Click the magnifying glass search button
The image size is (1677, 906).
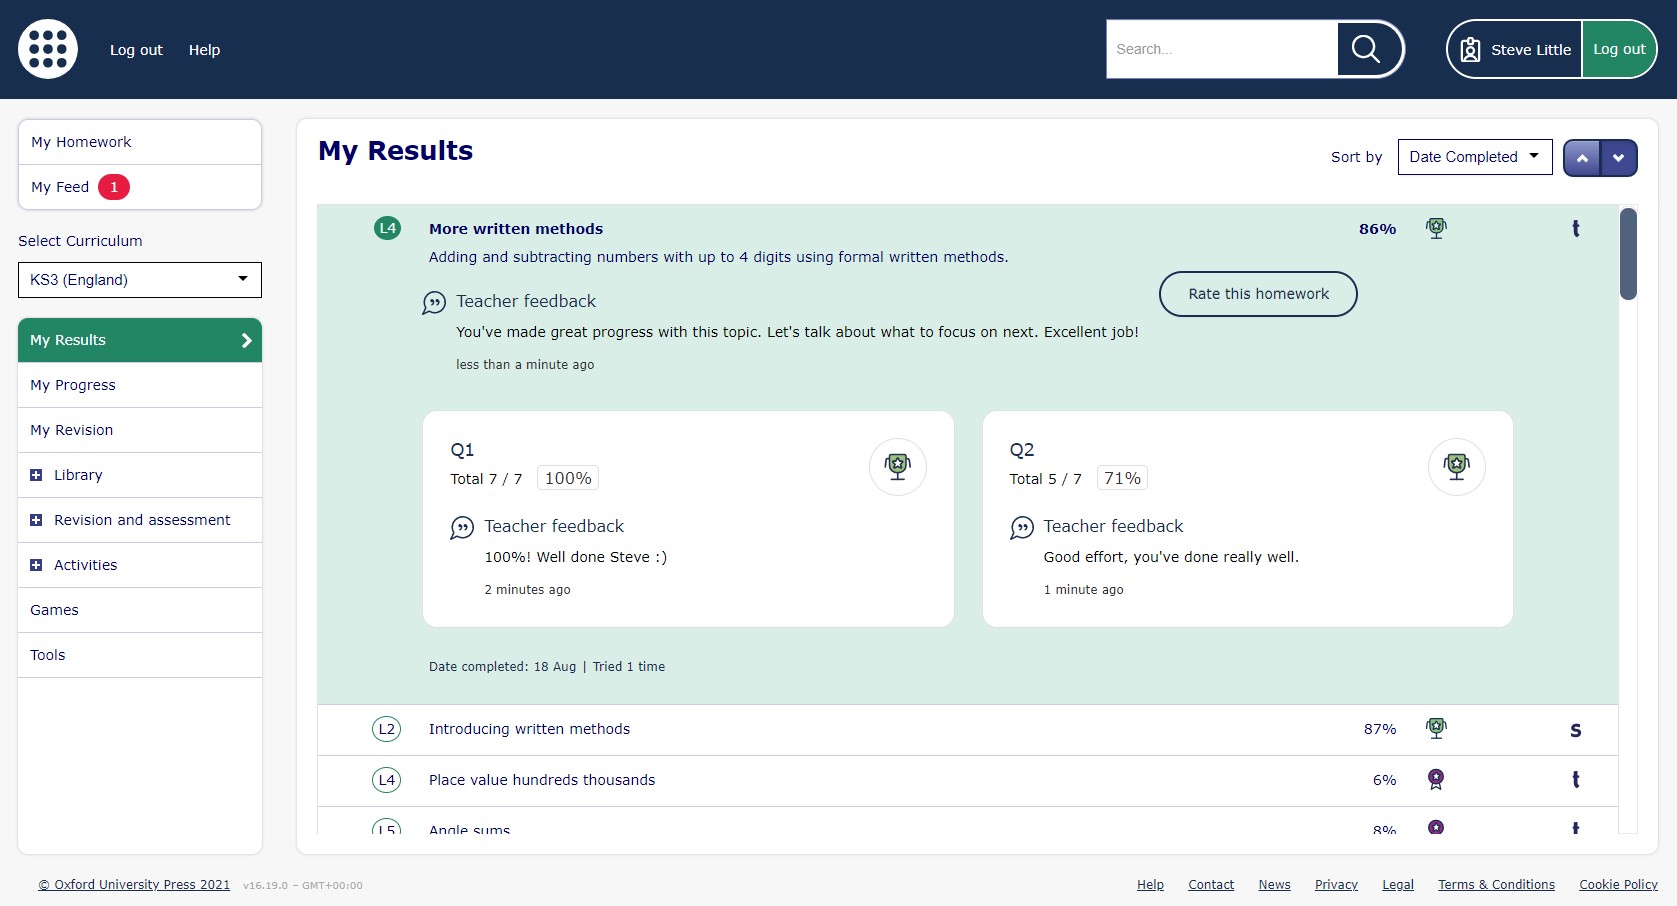1366,49
